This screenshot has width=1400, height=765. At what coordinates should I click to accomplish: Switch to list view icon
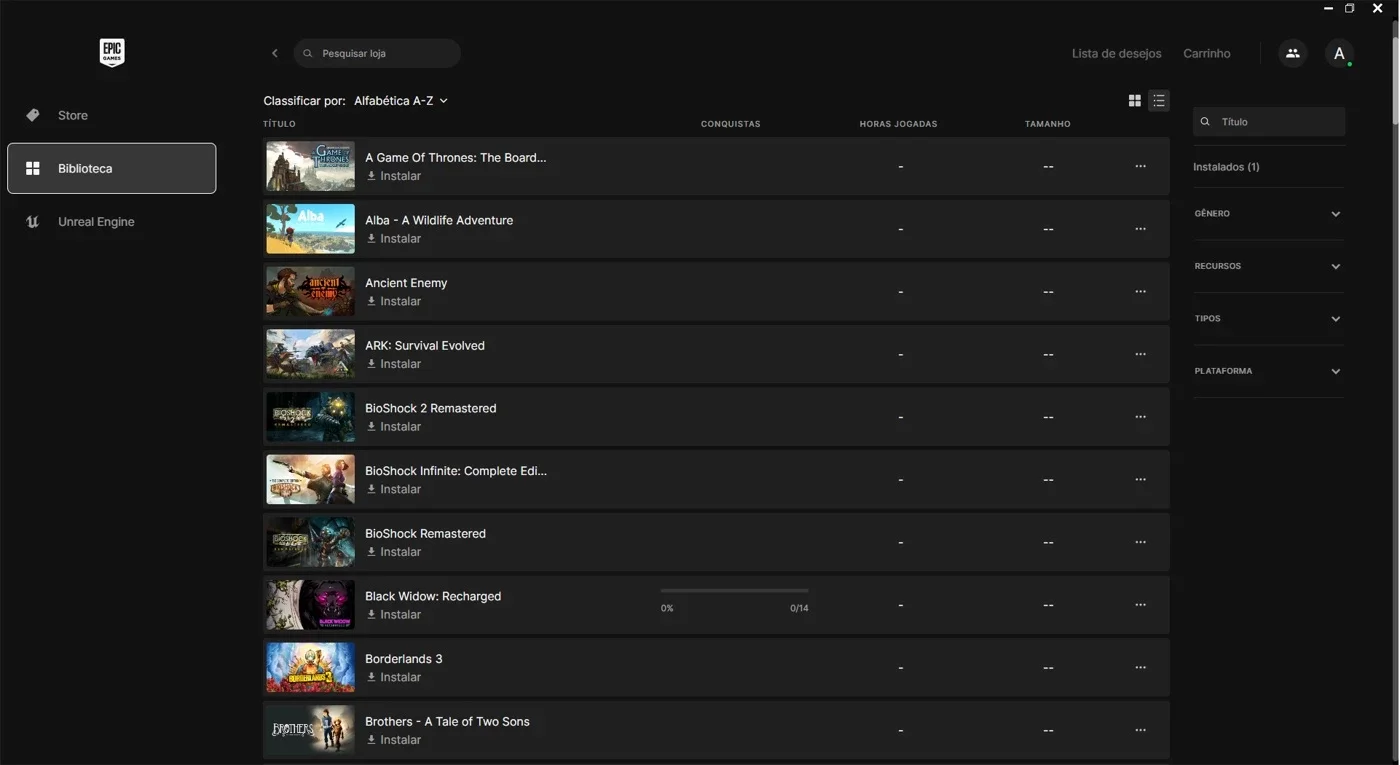[x=1159, y=101]
